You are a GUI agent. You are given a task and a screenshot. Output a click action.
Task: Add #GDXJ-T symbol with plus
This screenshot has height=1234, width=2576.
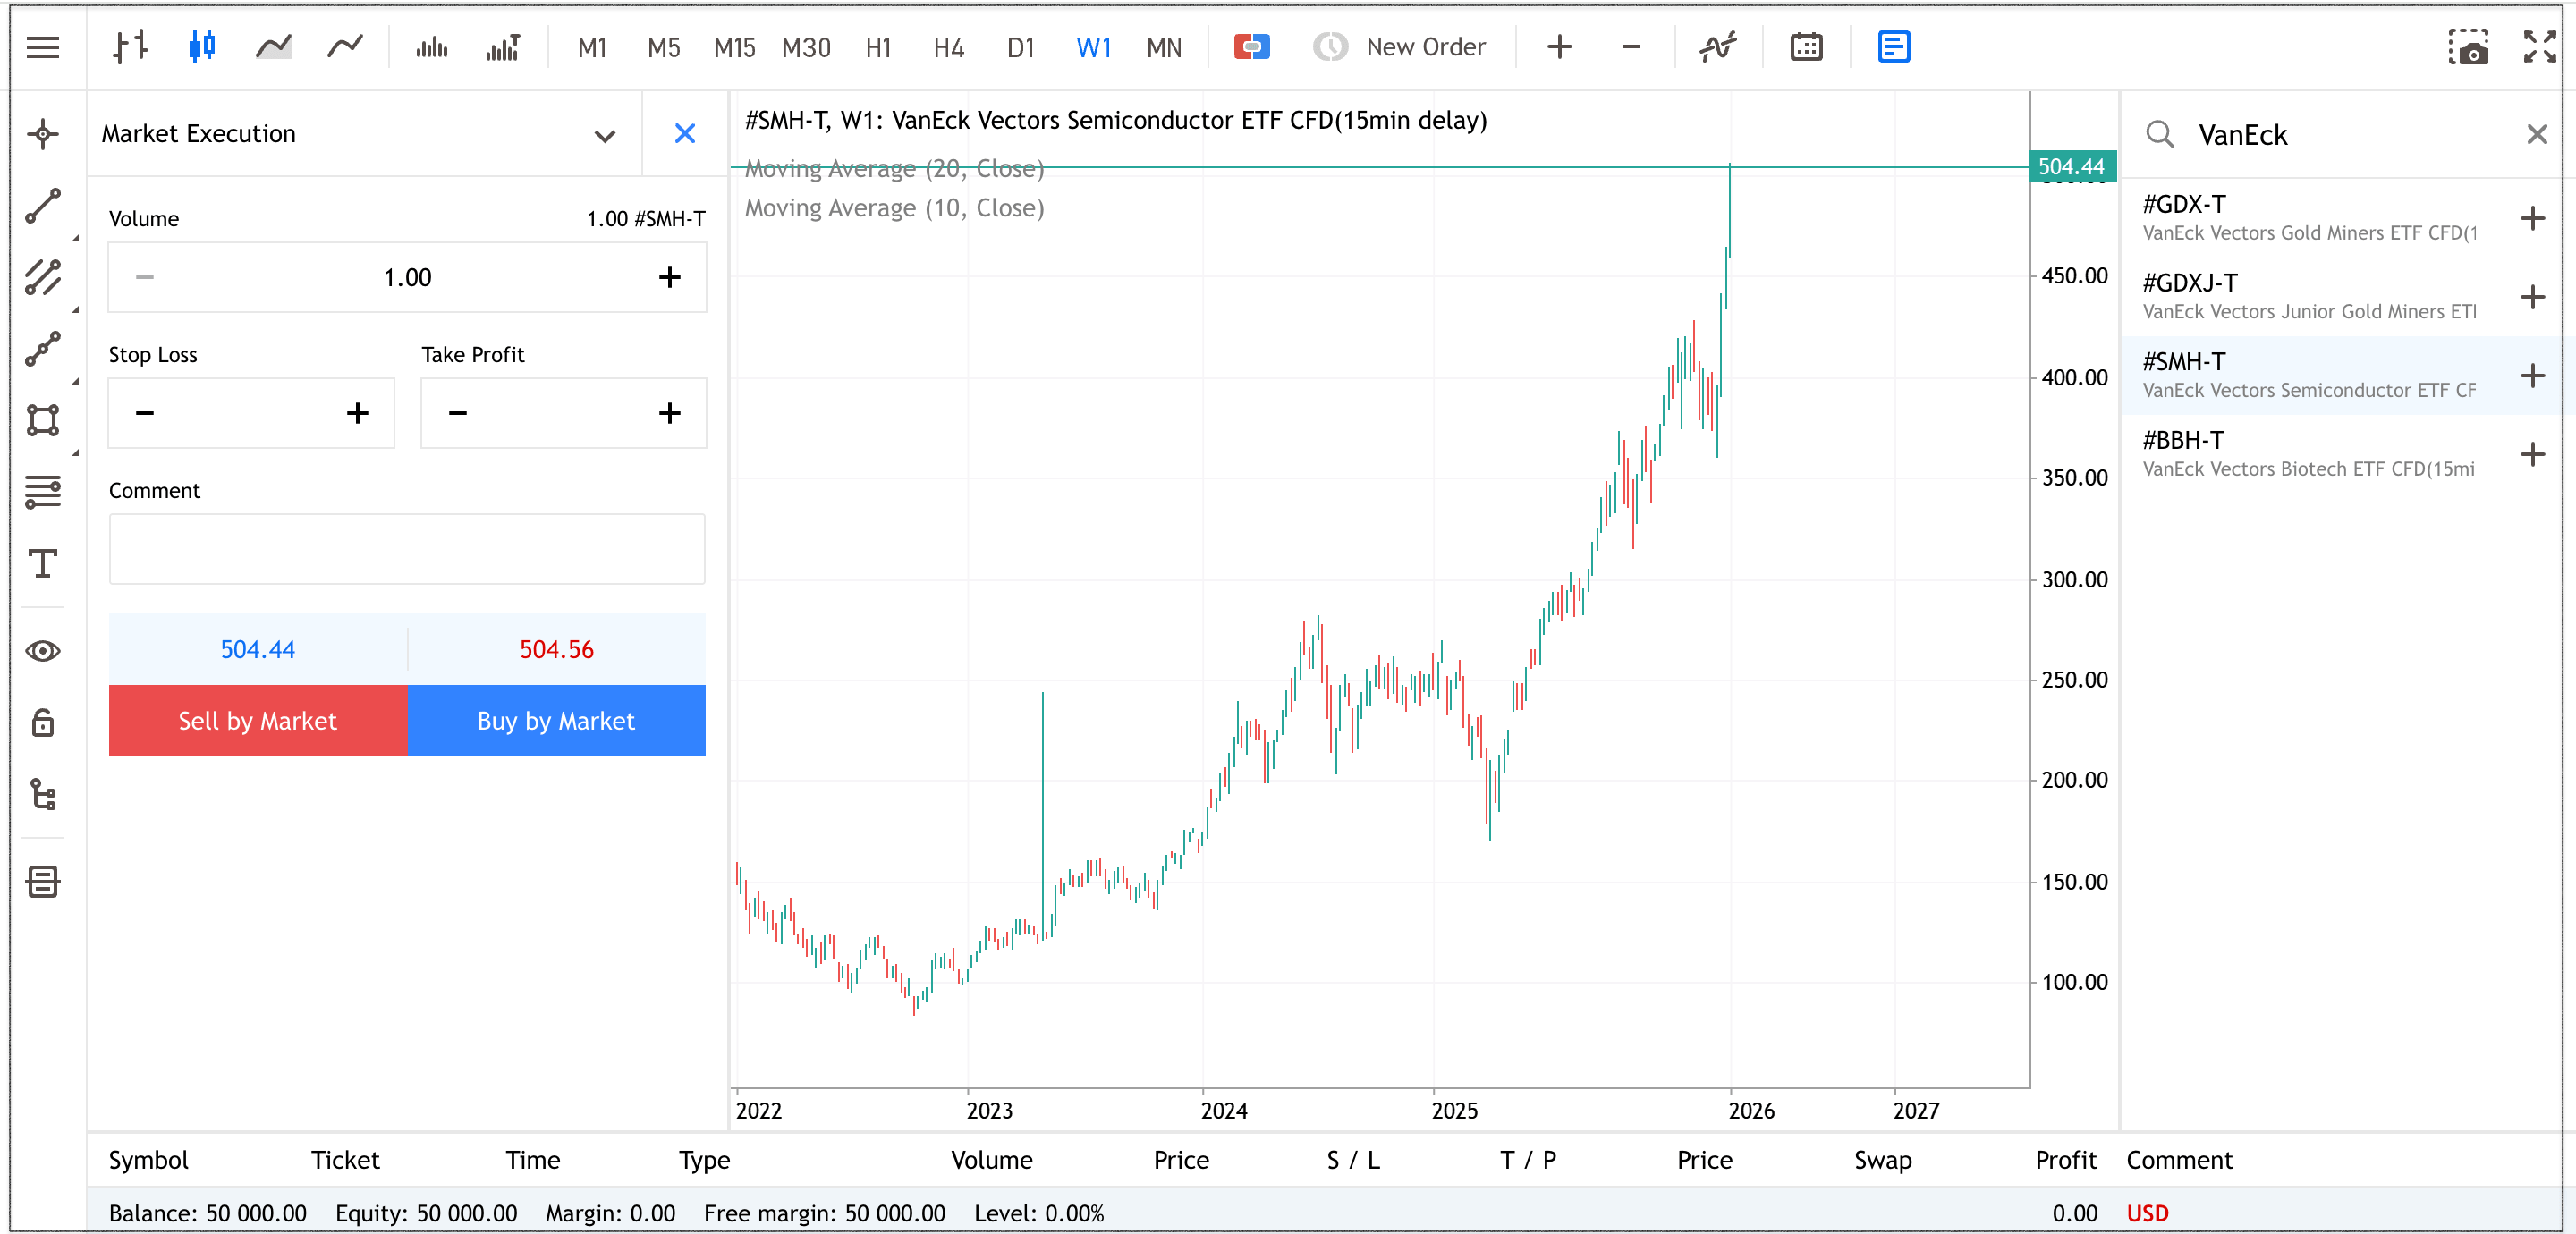(x=2532, y=297)
